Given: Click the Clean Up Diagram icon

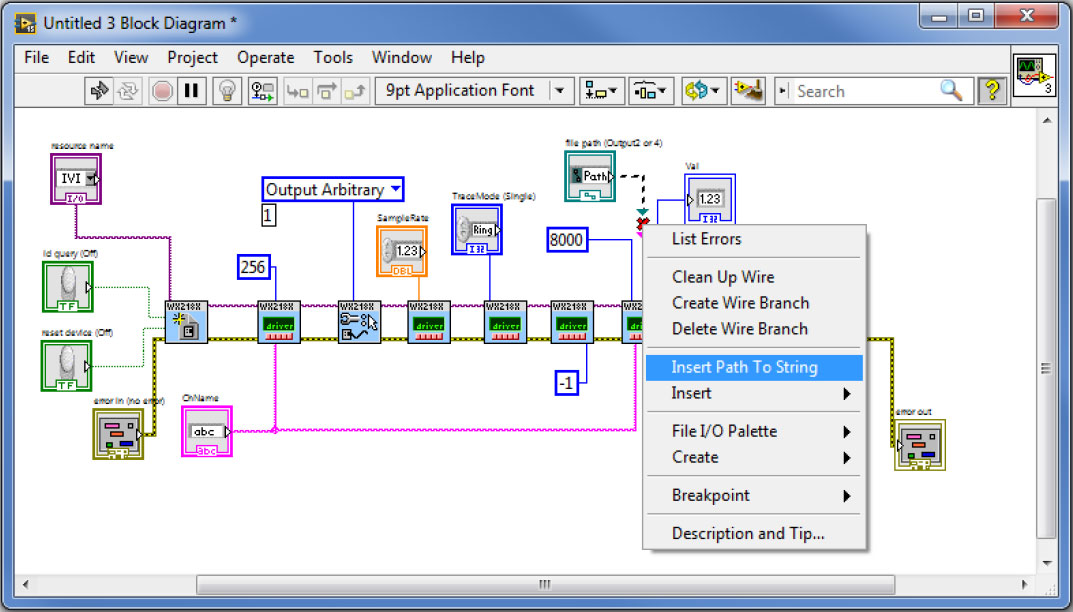Looking at the screenshot, I should pos(747,91).
